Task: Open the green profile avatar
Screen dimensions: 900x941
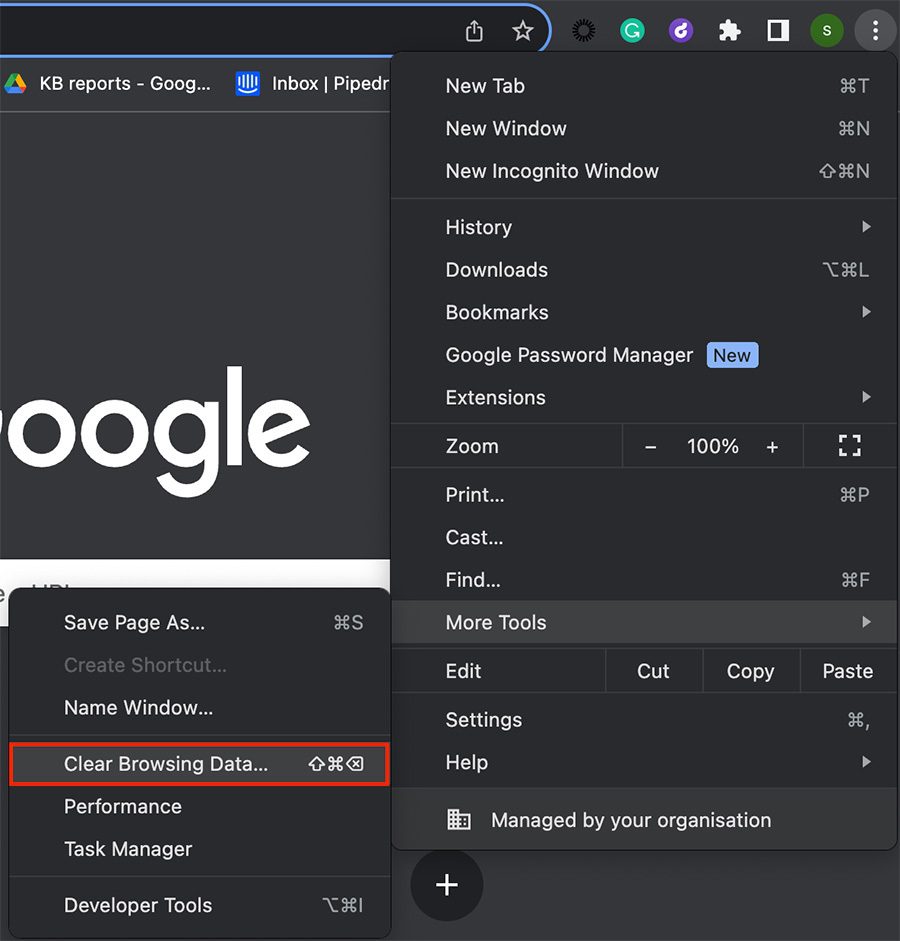Action: [x=826, y=31]
